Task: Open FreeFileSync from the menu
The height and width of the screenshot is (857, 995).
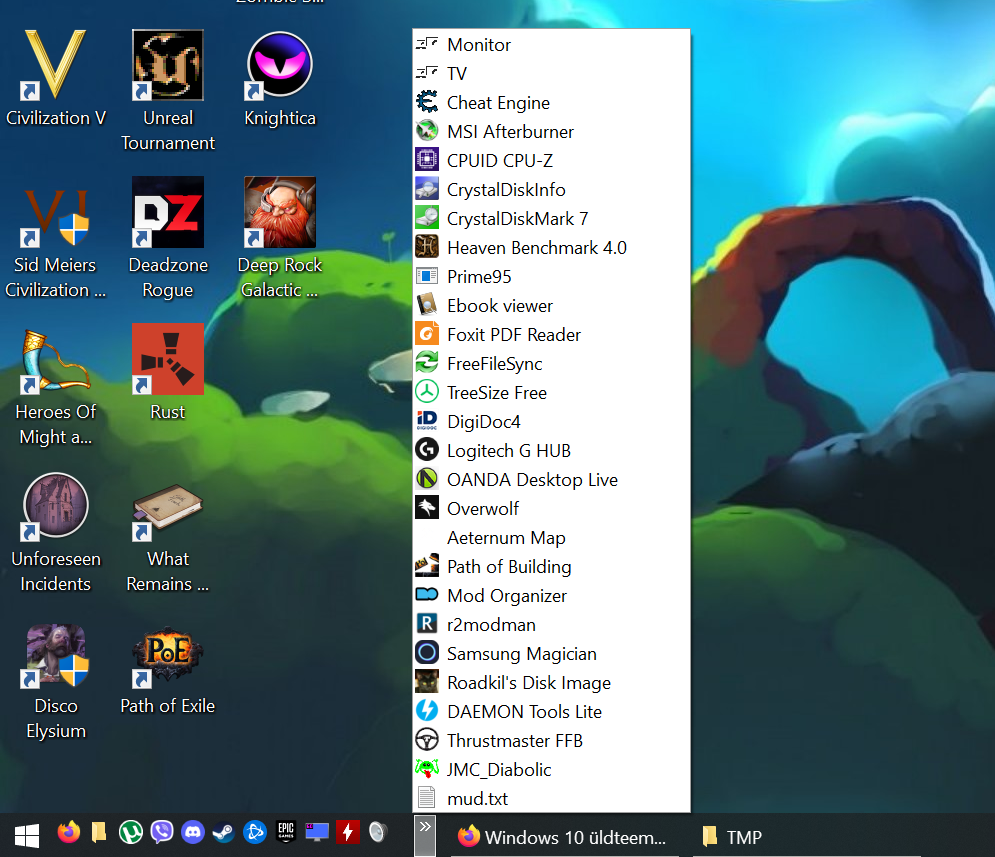Action: point(551,363)
